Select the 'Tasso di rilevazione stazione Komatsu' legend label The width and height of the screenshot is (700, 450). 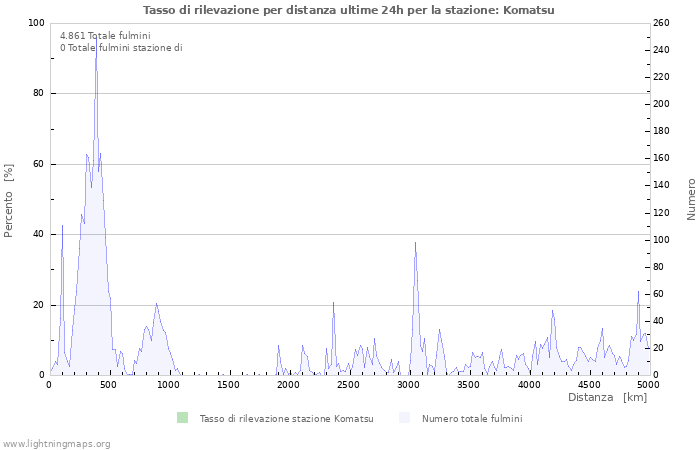point(286,419)
